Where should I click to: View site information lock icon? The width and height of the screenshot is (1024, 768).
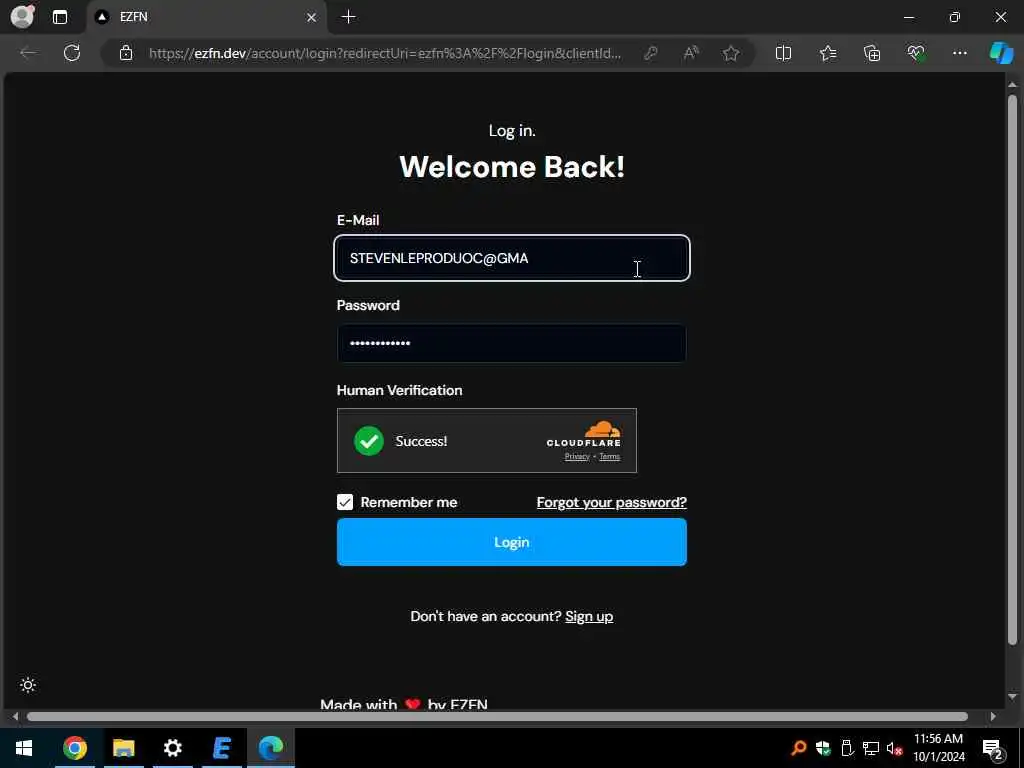(x=126, y=53)
